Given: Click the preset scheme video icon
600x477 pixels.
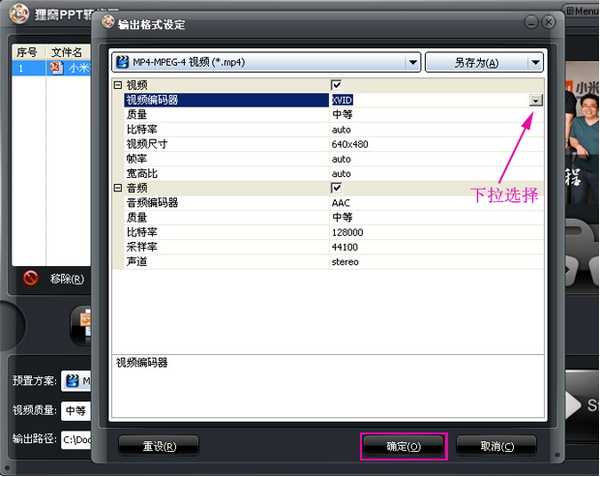Looking at the screenshot, I should [x=72, y=381].
